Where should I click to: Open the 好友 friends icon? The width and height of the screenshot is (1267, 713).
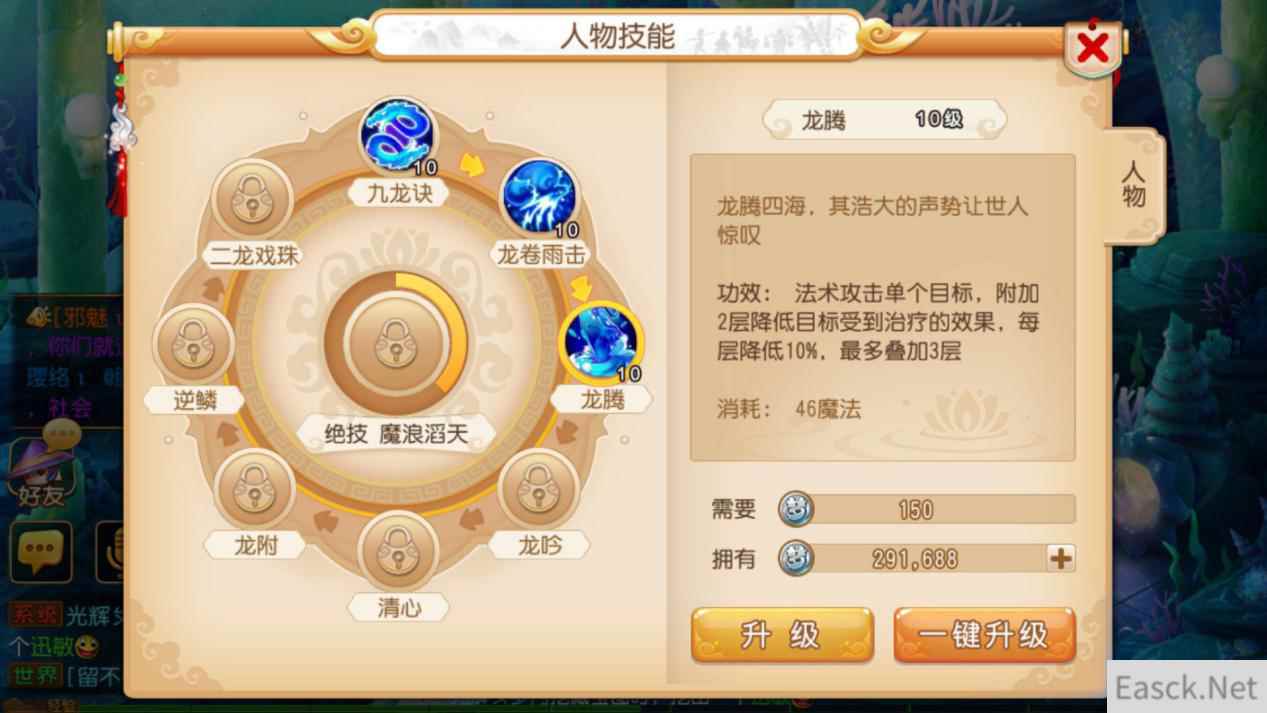[x=42, y=471]
